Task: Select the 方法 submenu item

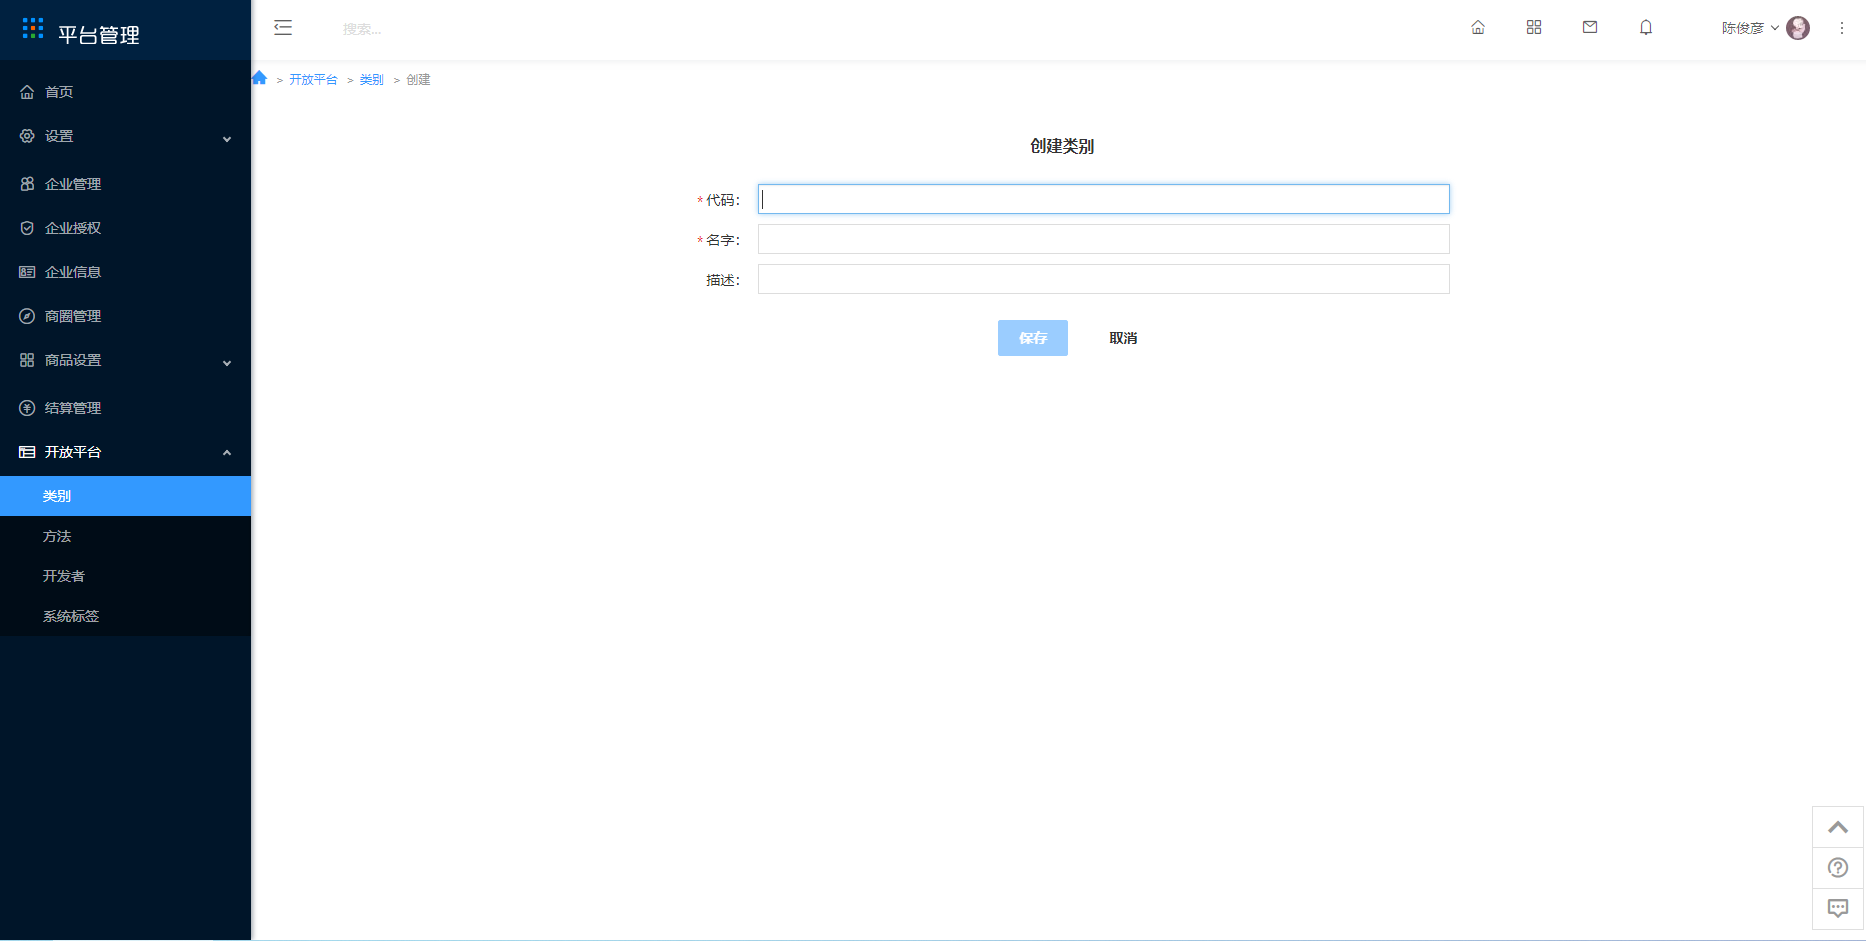Action: 125,536
